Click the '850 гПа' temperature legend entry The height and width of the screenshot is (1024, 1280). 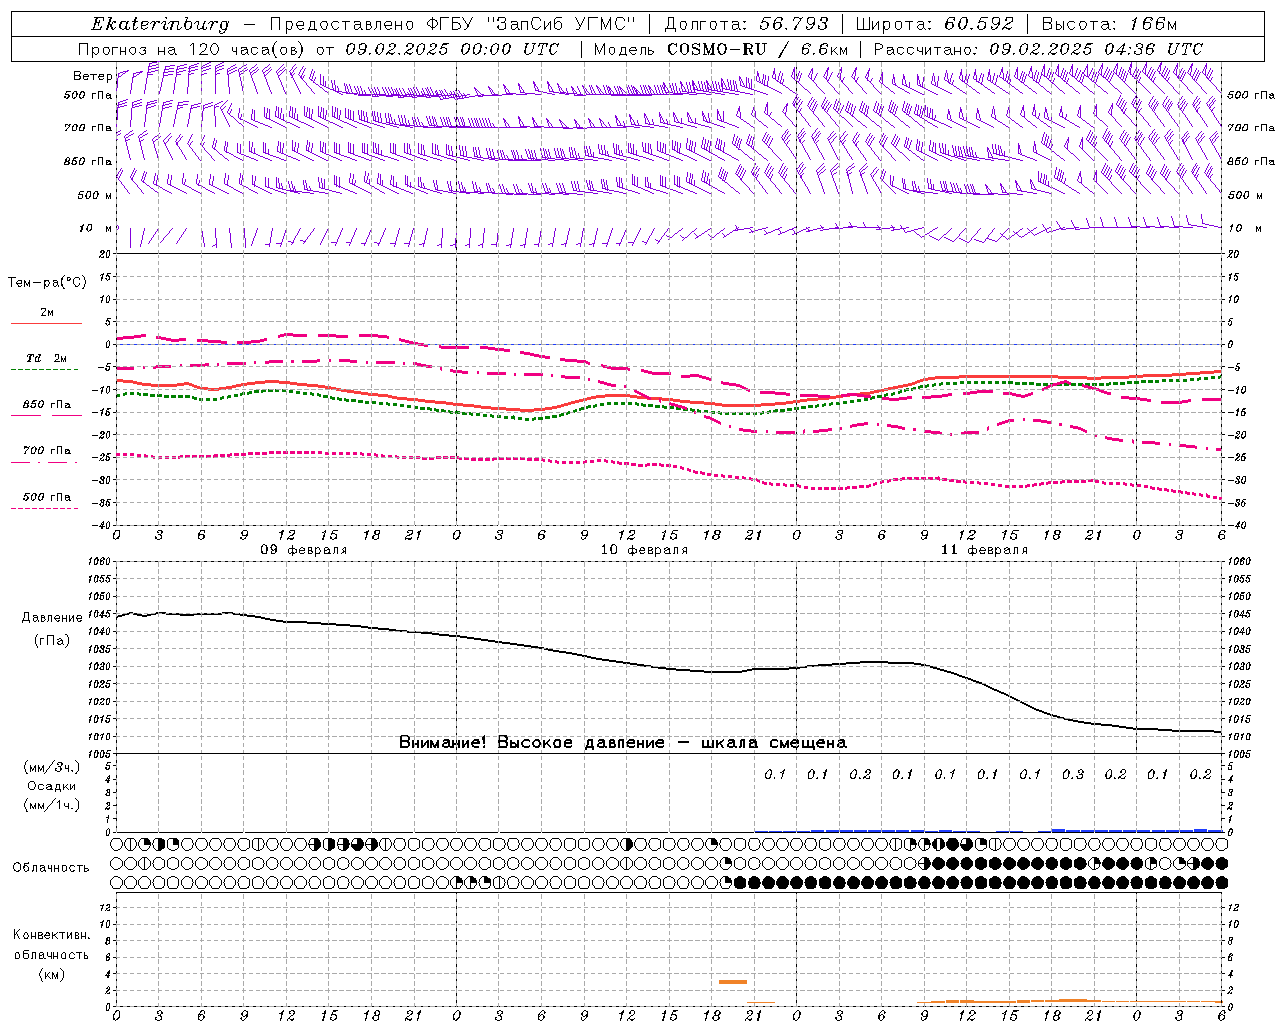click(x=47, y=405)
